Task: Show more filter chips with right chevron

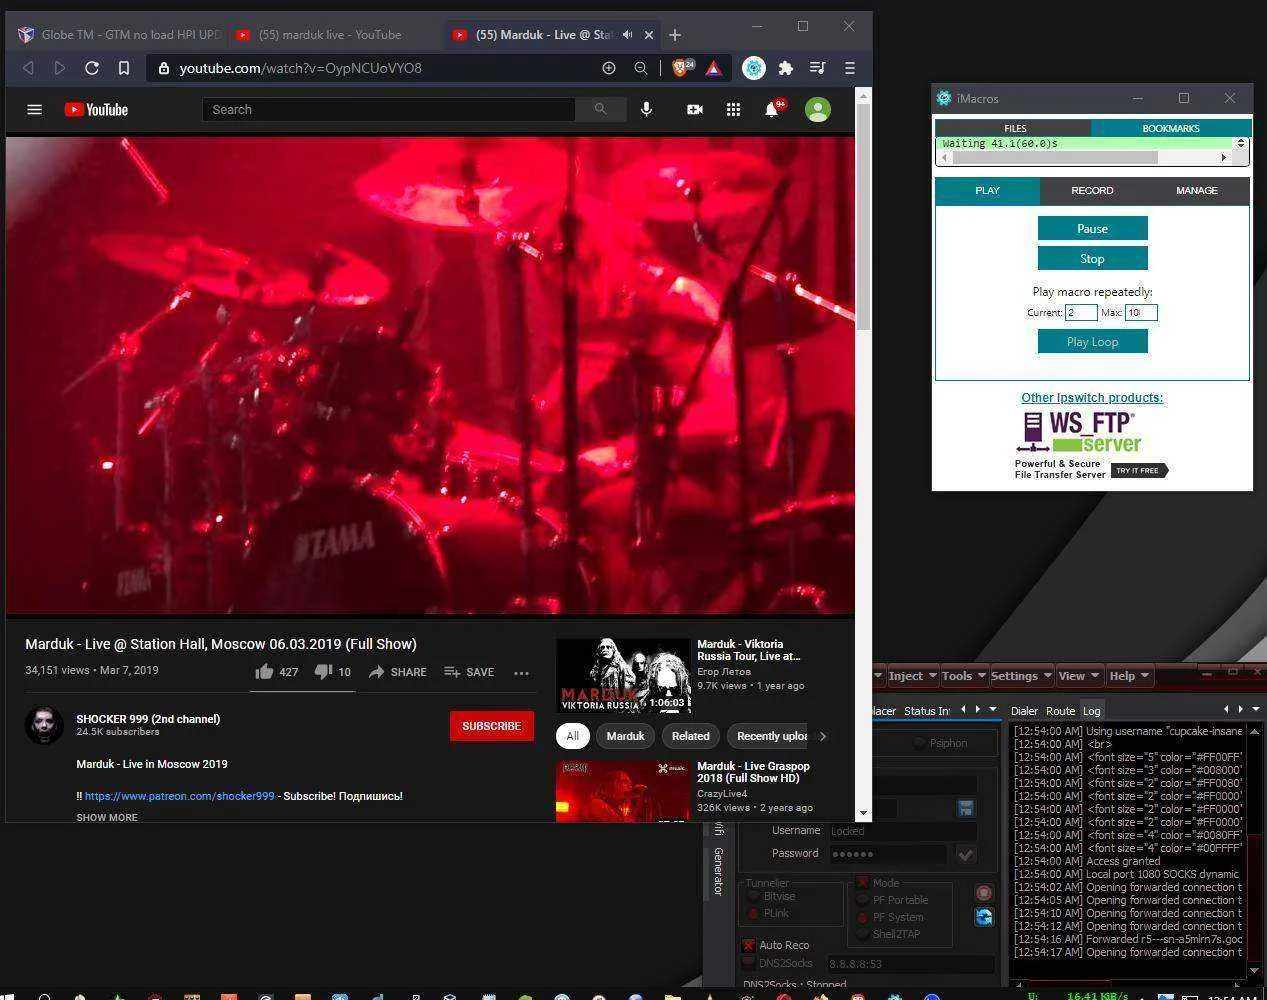Action: pos(823,736)
